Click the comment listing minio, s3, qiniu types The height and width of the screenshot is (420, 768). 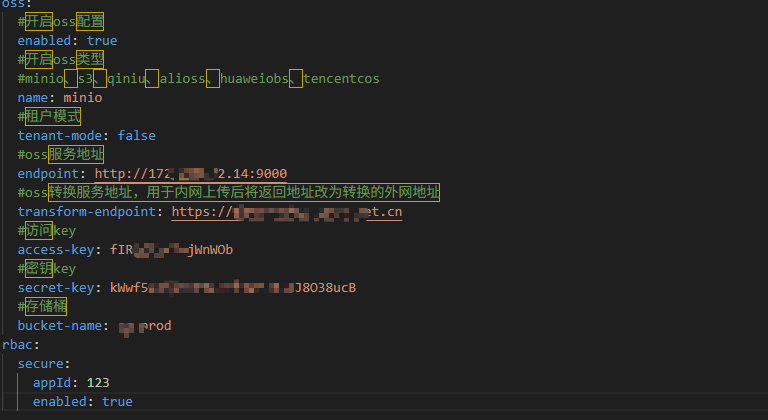(x=198, y=78)
